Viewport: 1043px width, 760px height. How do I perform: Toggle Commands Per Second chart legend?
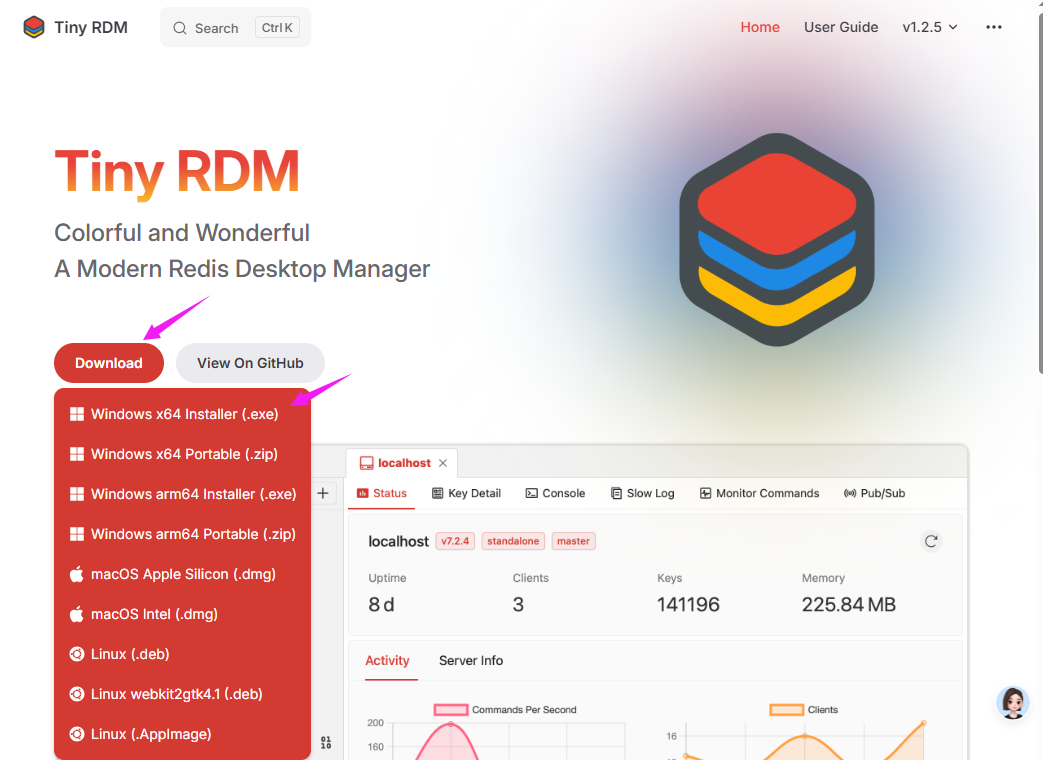pyautogui.click(x=505, y=709)
